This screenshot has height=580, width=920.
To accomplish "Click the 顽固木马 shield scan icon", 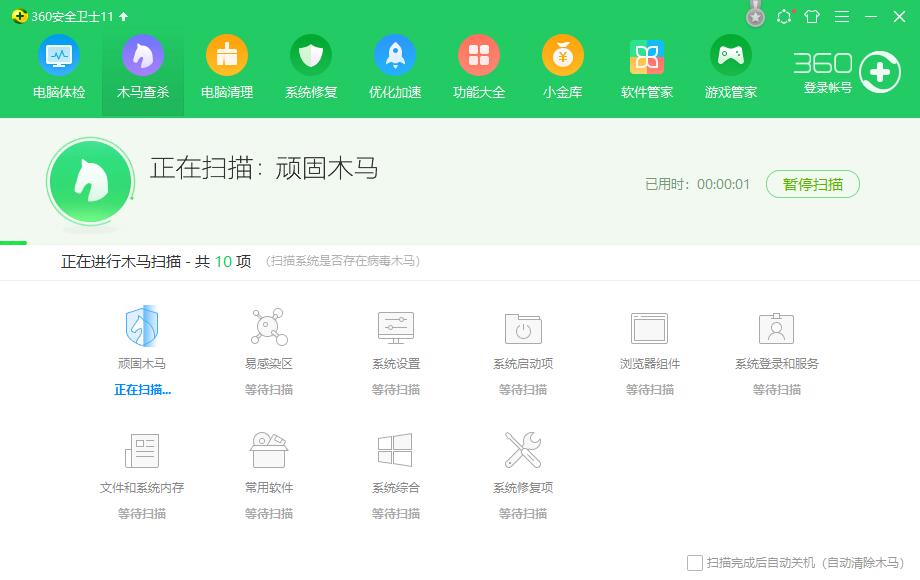I will [142, 326].
